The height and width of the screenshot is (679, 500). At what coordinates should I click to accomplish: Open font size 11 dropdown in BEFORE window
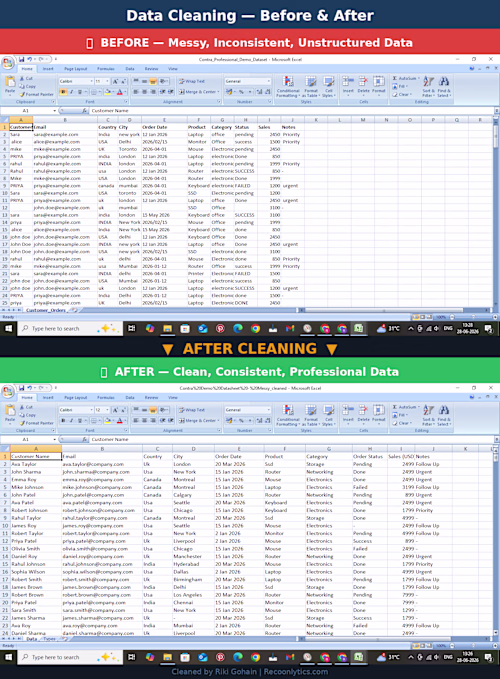(x=107, y=81)
